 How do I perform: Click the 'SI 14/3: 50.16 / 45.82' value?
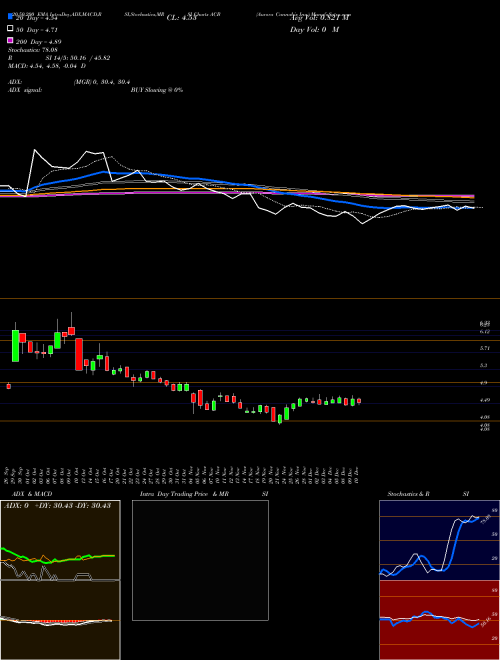tap(80, 58)
